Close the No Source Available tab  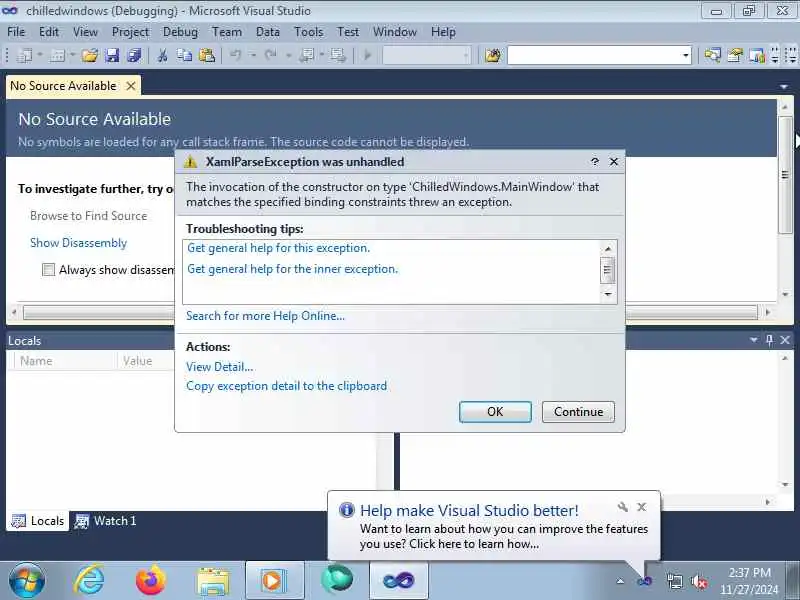coord(131,86)
